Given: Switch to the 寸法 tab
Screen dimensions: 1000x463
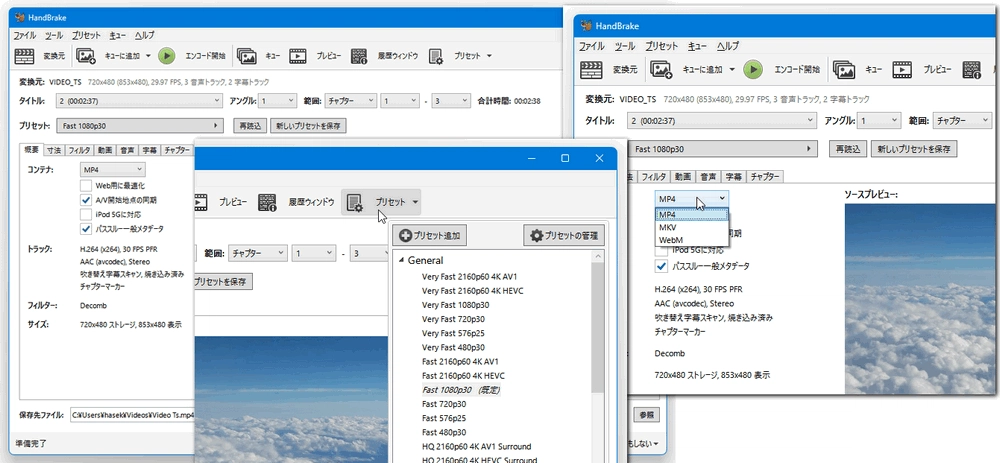Looking at the screenshot, I should pyautogui.click(x=53, y=150).
